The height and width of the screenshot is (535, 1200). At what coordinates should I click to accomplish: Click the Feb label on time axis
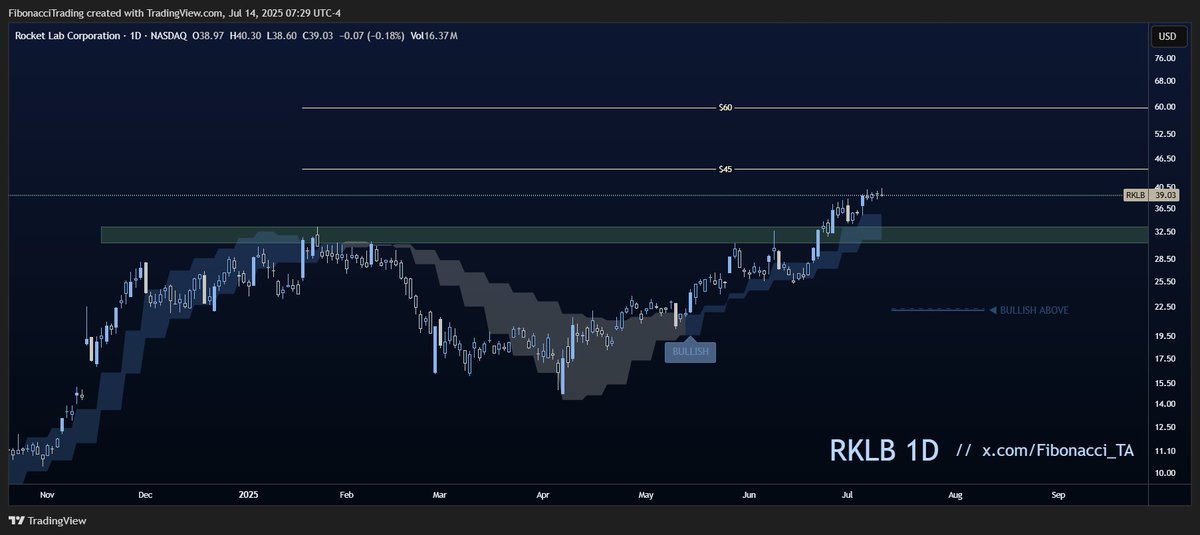347,495
